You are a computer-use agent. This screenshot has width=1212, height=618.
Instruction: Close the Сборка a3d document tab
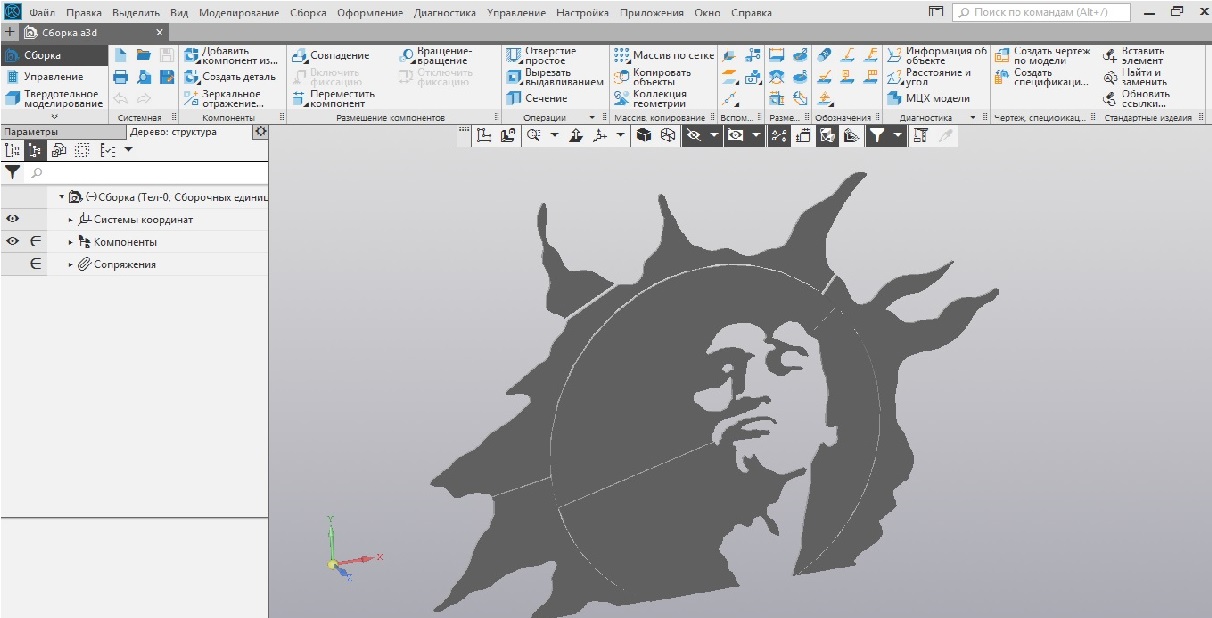pos(161,33)
